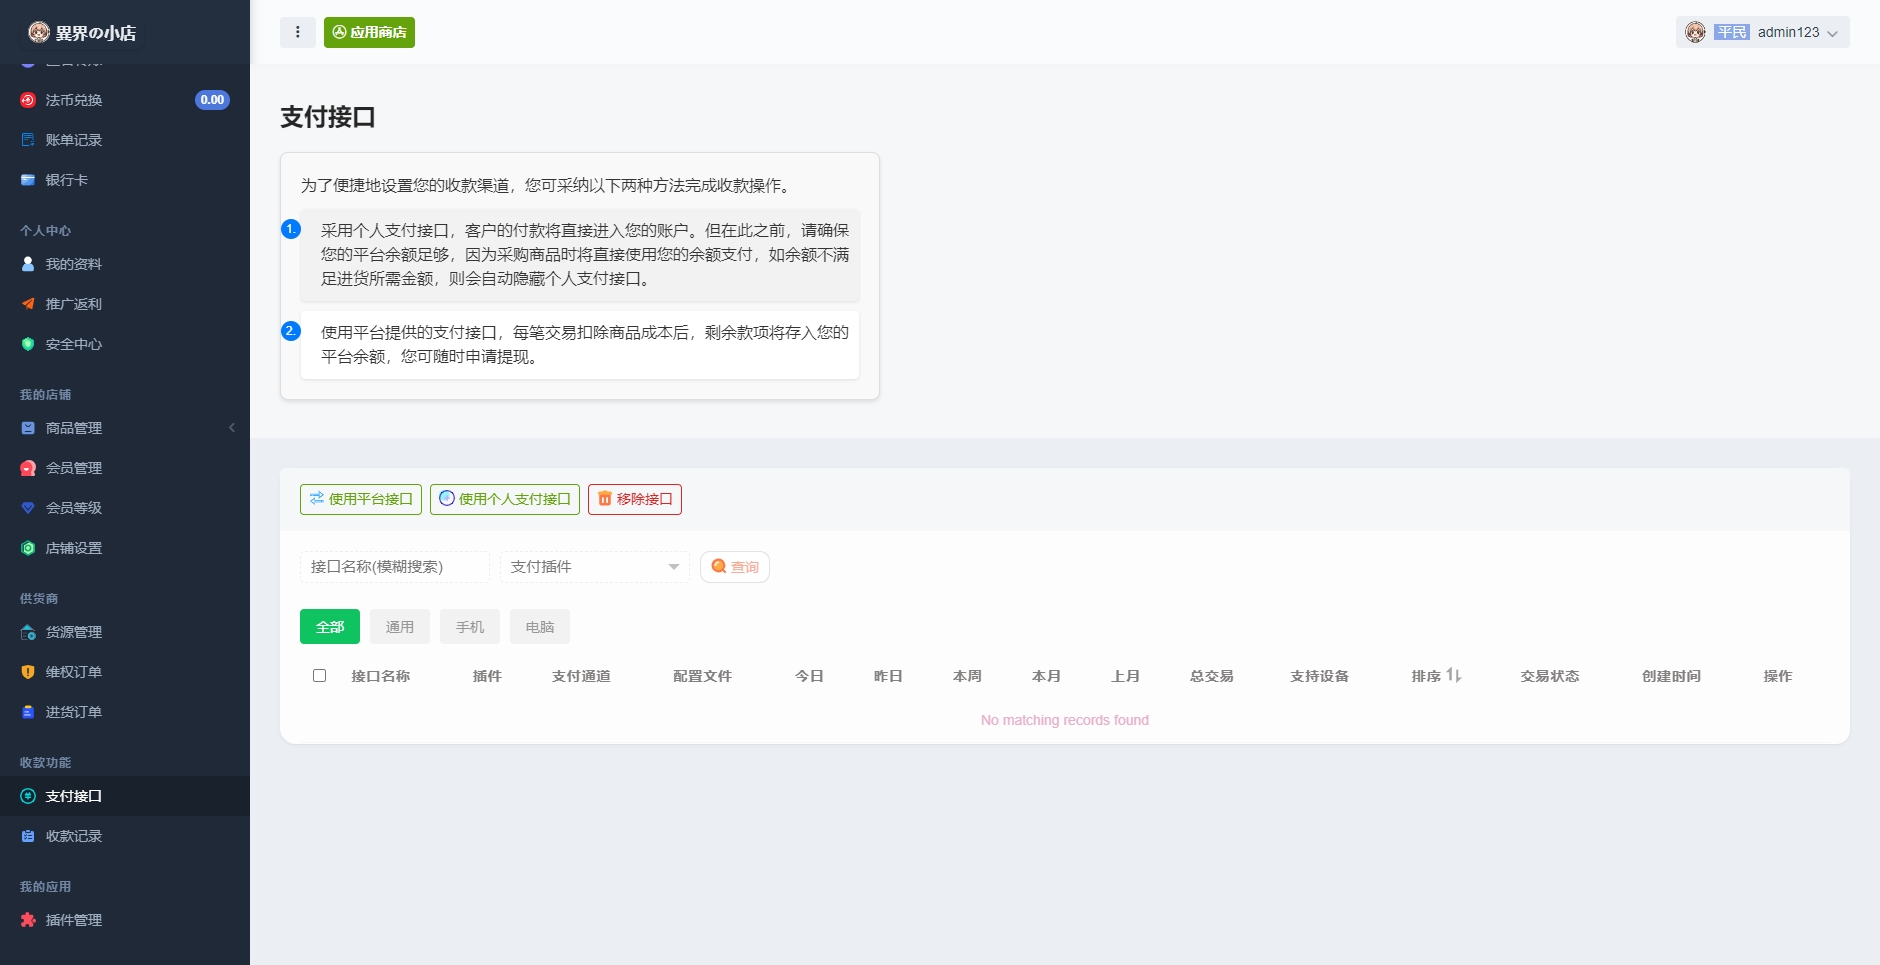Viewport: 1880px width, 965px height.
Task: Click the vertical dots icon in the top bar
Action: [x=297, y=32]
